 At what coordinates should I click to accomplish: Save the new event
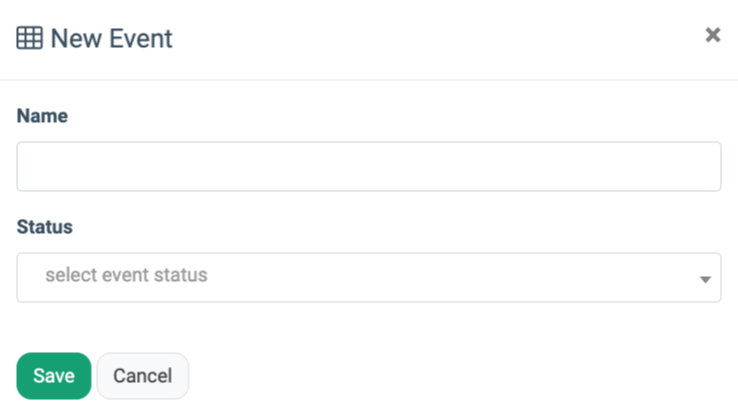(x=54, y=376)
